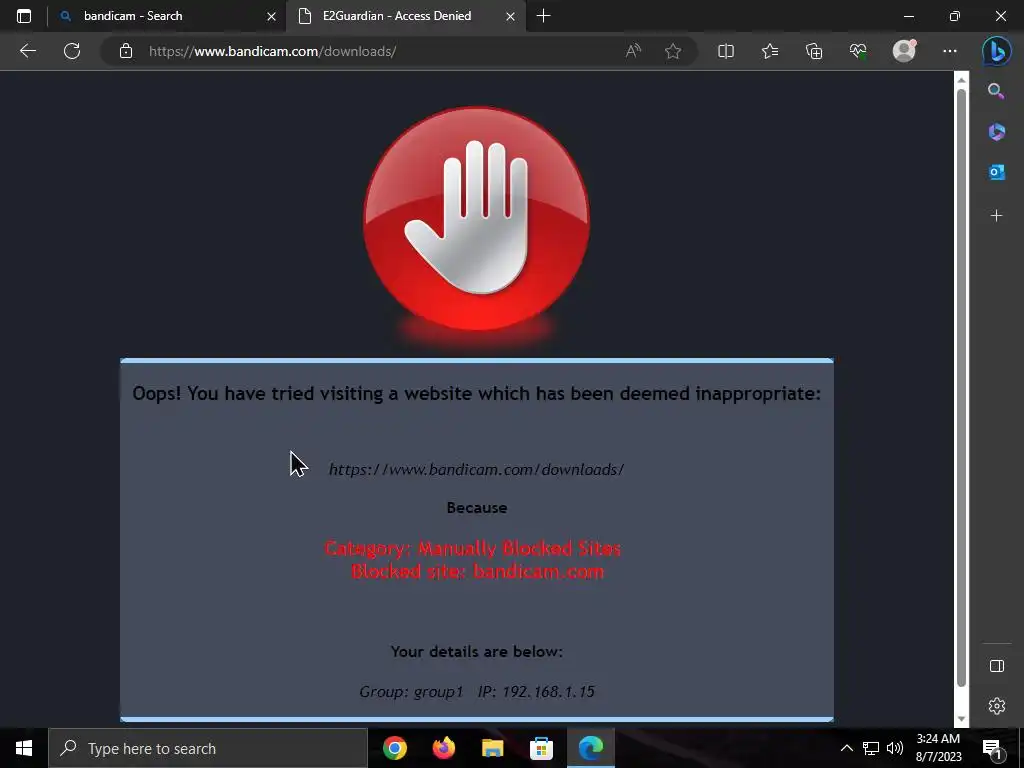Image resolution: width=1024 pixels, height=768 pixels.
Task: Open the clock and date flyout
Action: point(938,748)
